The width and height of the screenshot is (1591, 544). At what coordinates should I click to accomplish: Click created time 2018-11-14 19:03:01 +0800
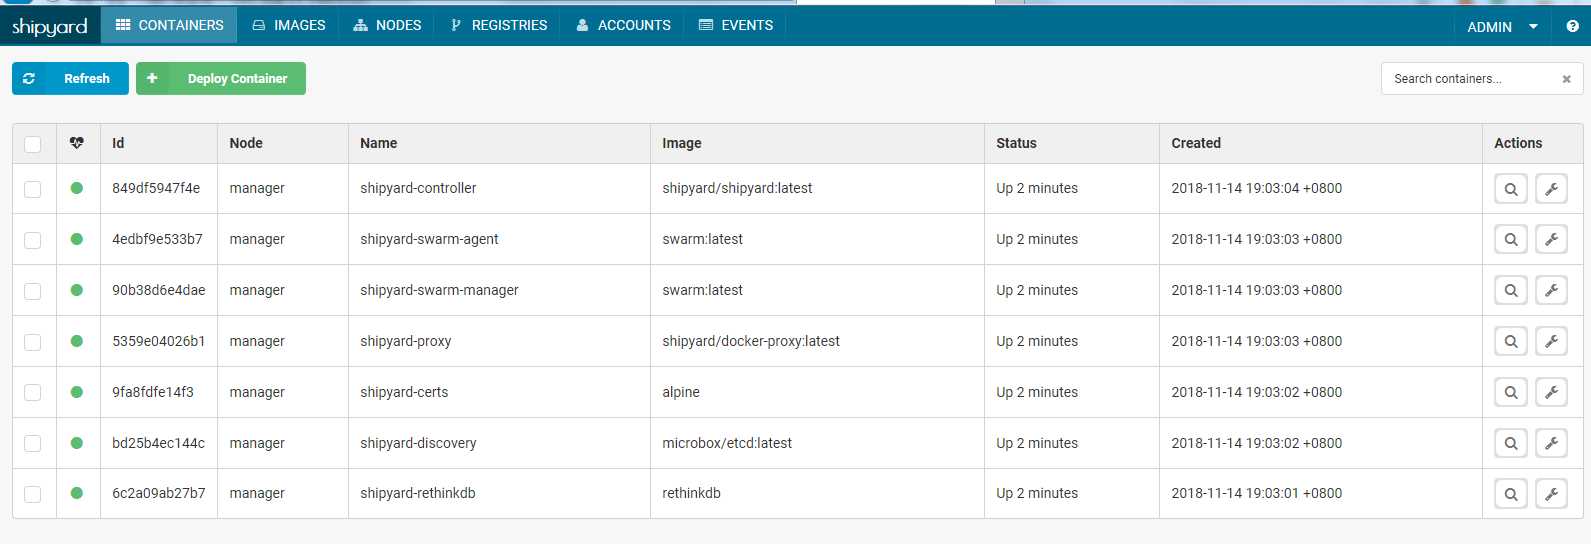pos(1257,493)
